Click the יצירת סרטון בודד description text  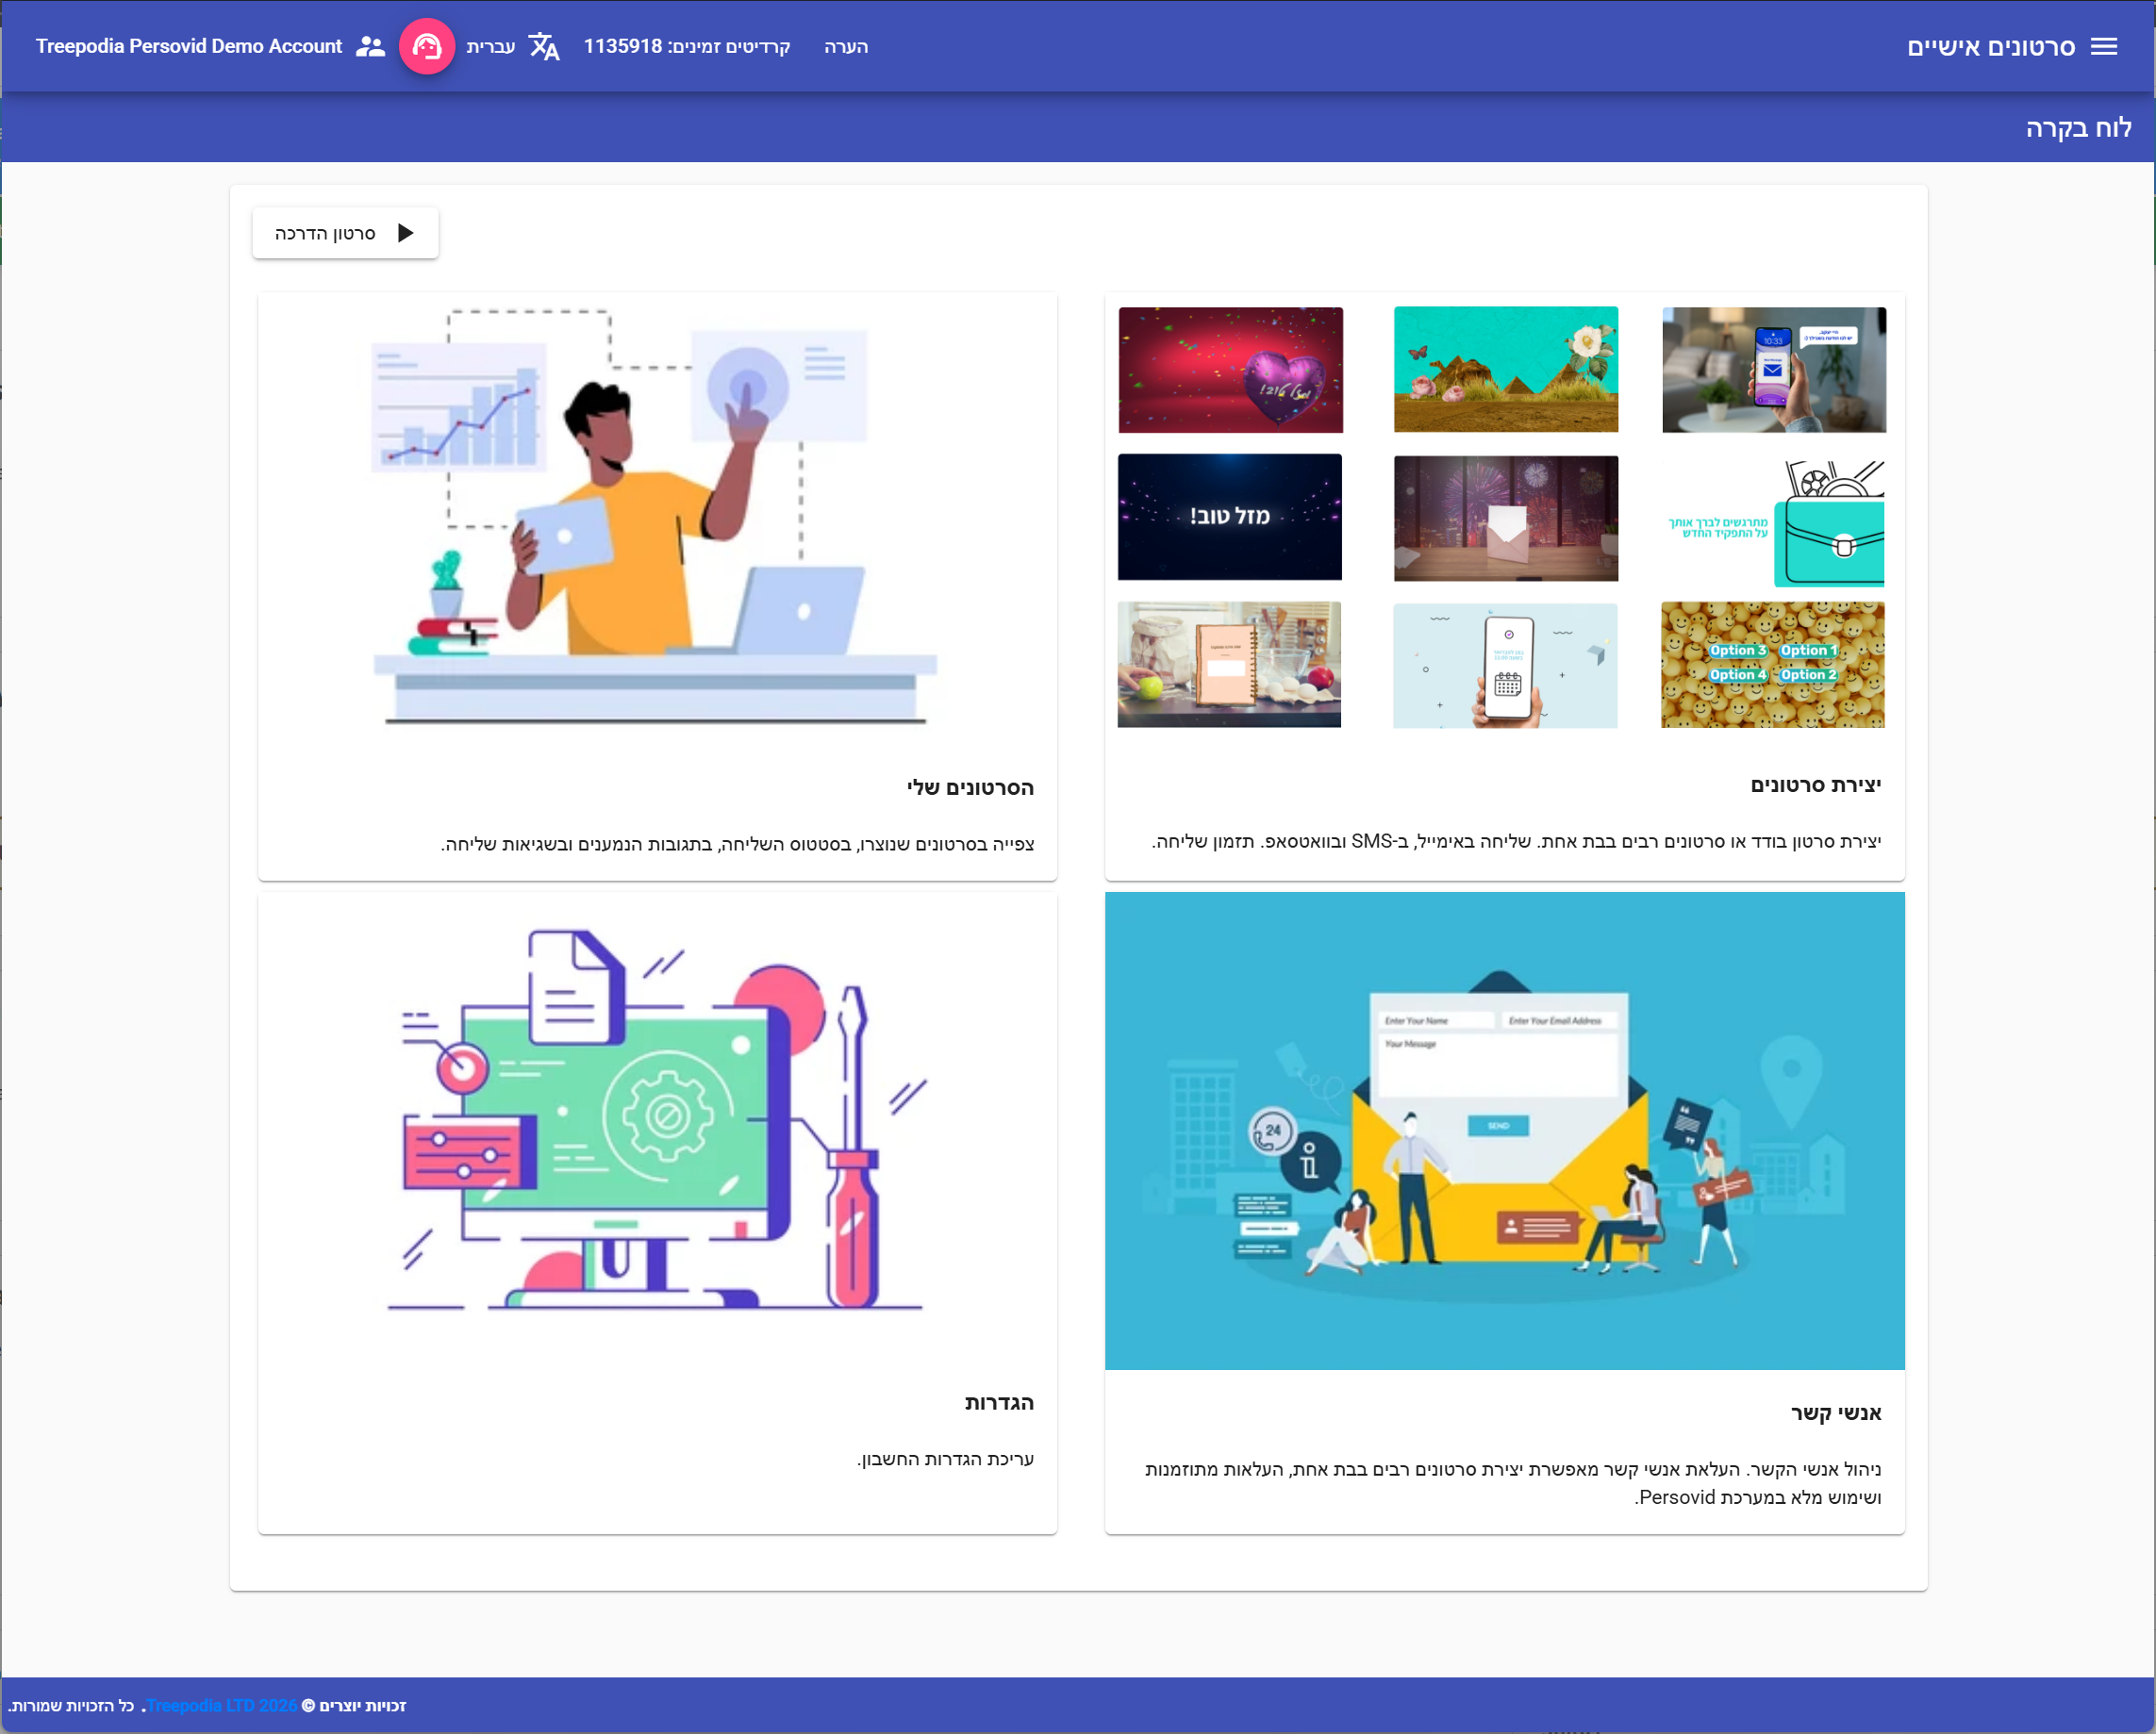point(1517,841)
